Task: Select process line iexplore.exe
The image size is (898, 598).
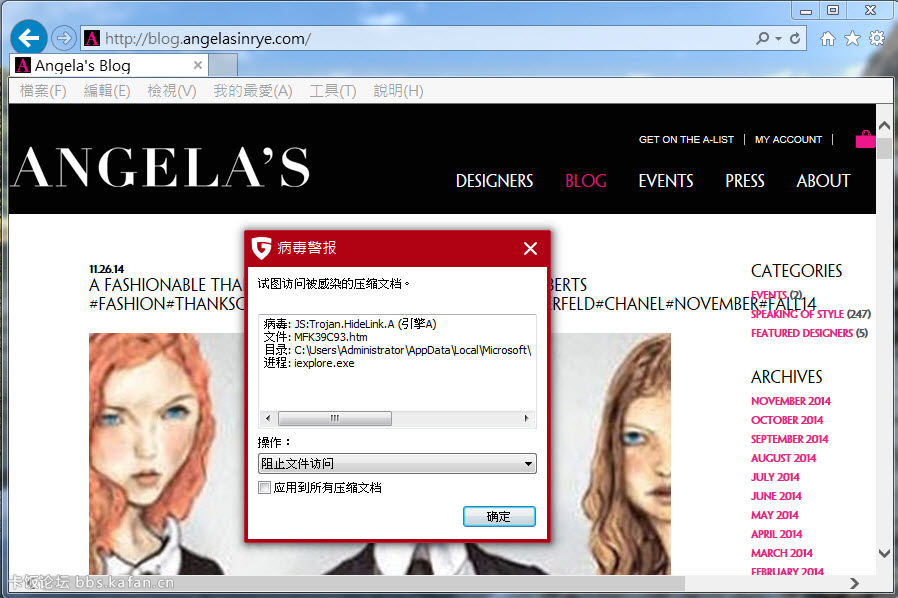Action: 309,363
